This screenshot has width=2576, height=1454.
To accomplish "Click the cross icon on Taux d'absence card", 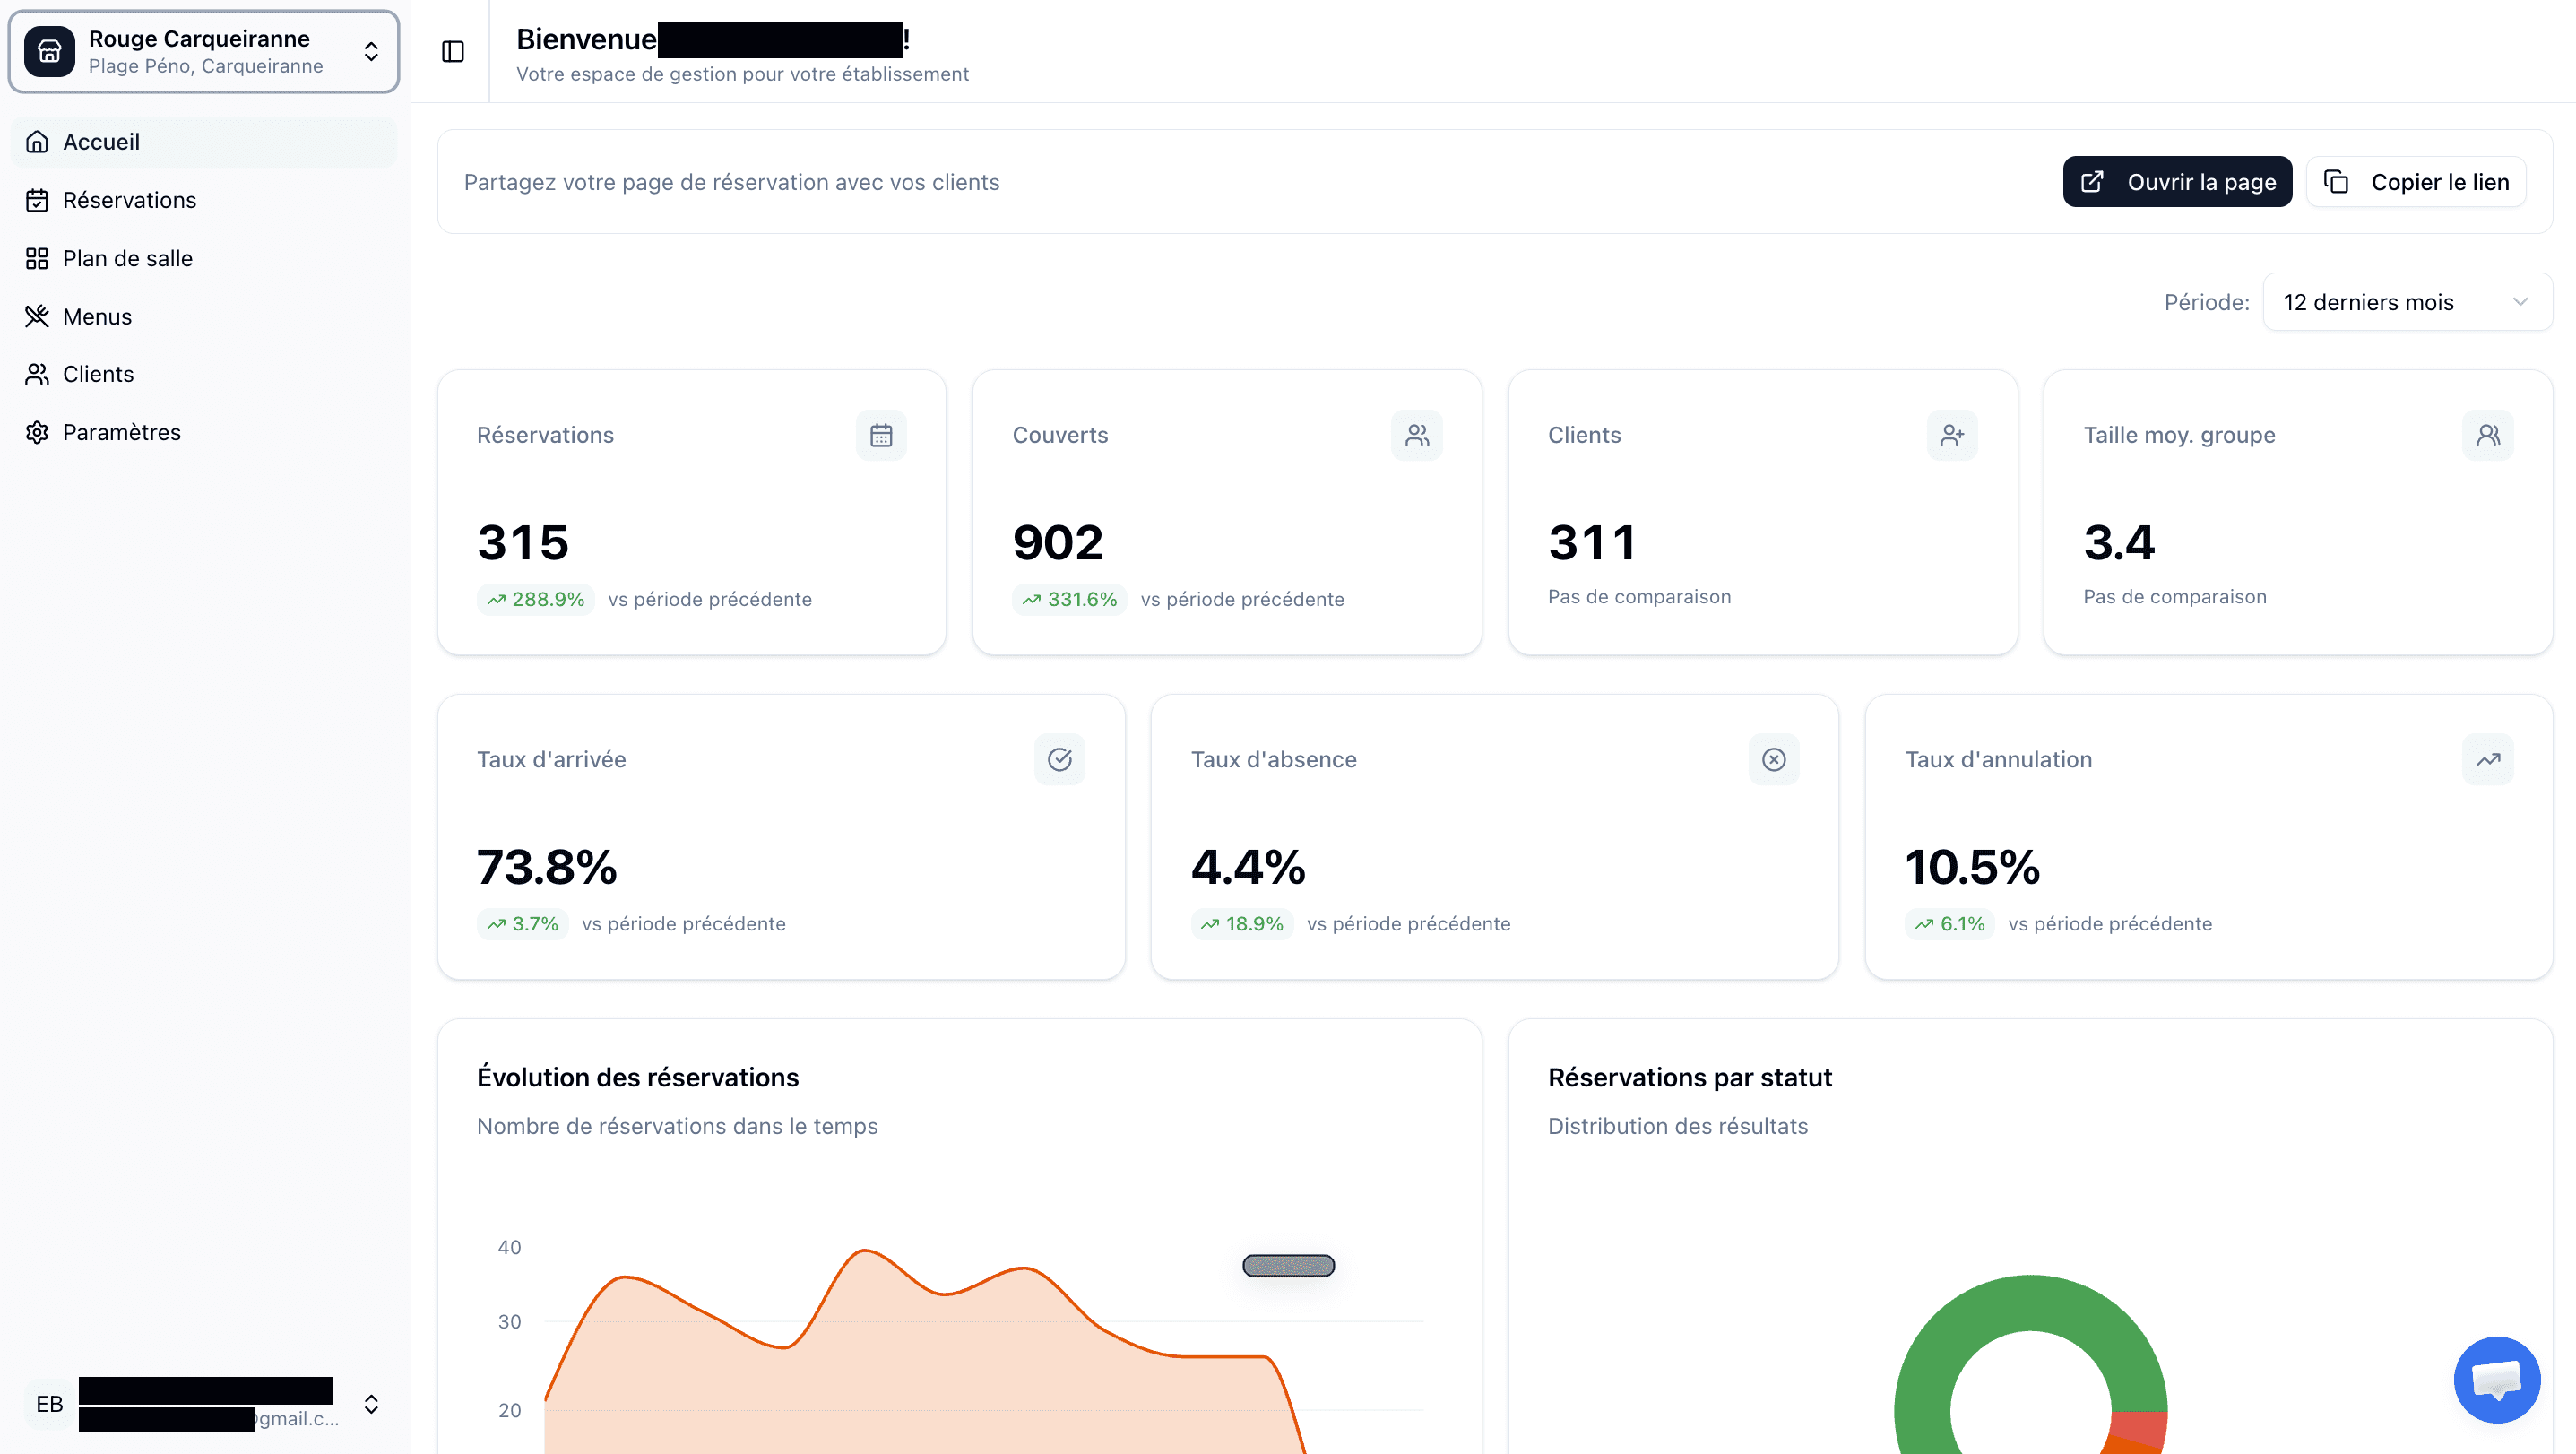I will click(1773, 759).
